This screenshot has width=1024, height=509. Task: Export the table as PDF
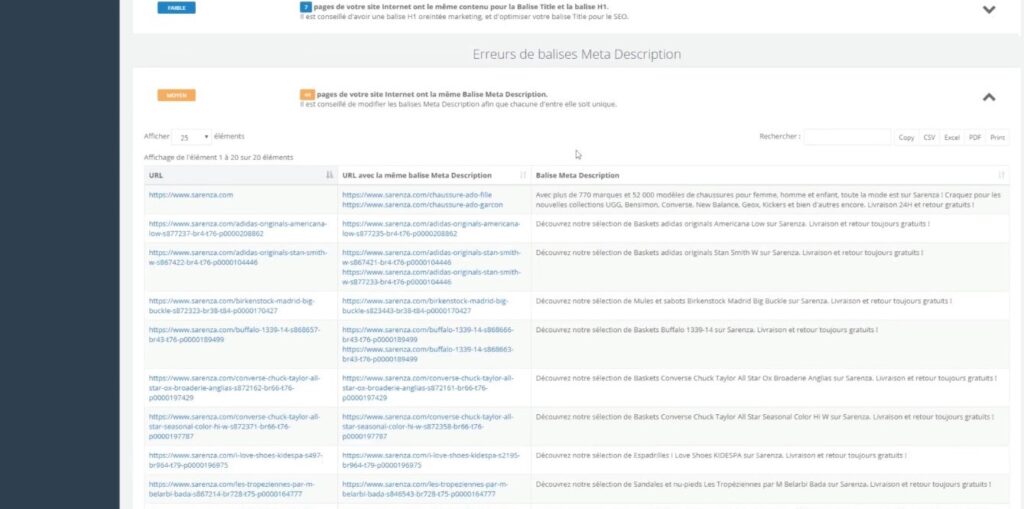pyautogui.click(x=974, y=138)
